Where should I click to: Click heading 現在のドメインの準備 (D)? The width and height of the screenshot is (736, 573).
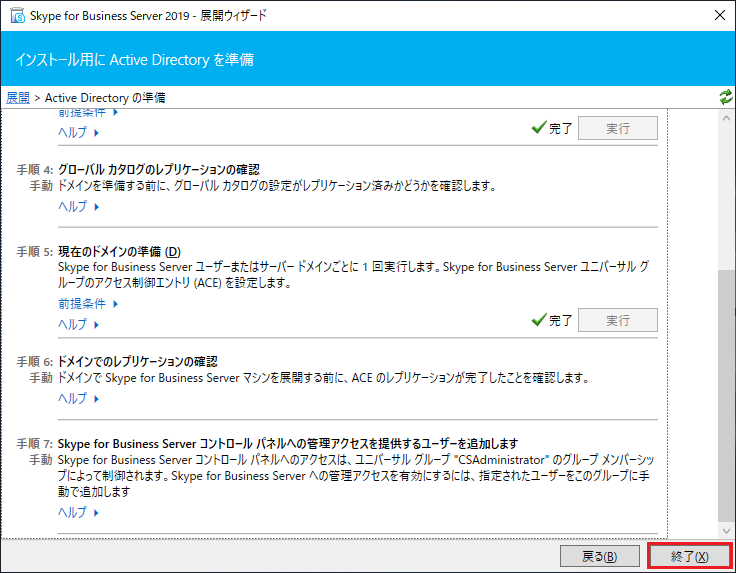click(x=119, y=252)
